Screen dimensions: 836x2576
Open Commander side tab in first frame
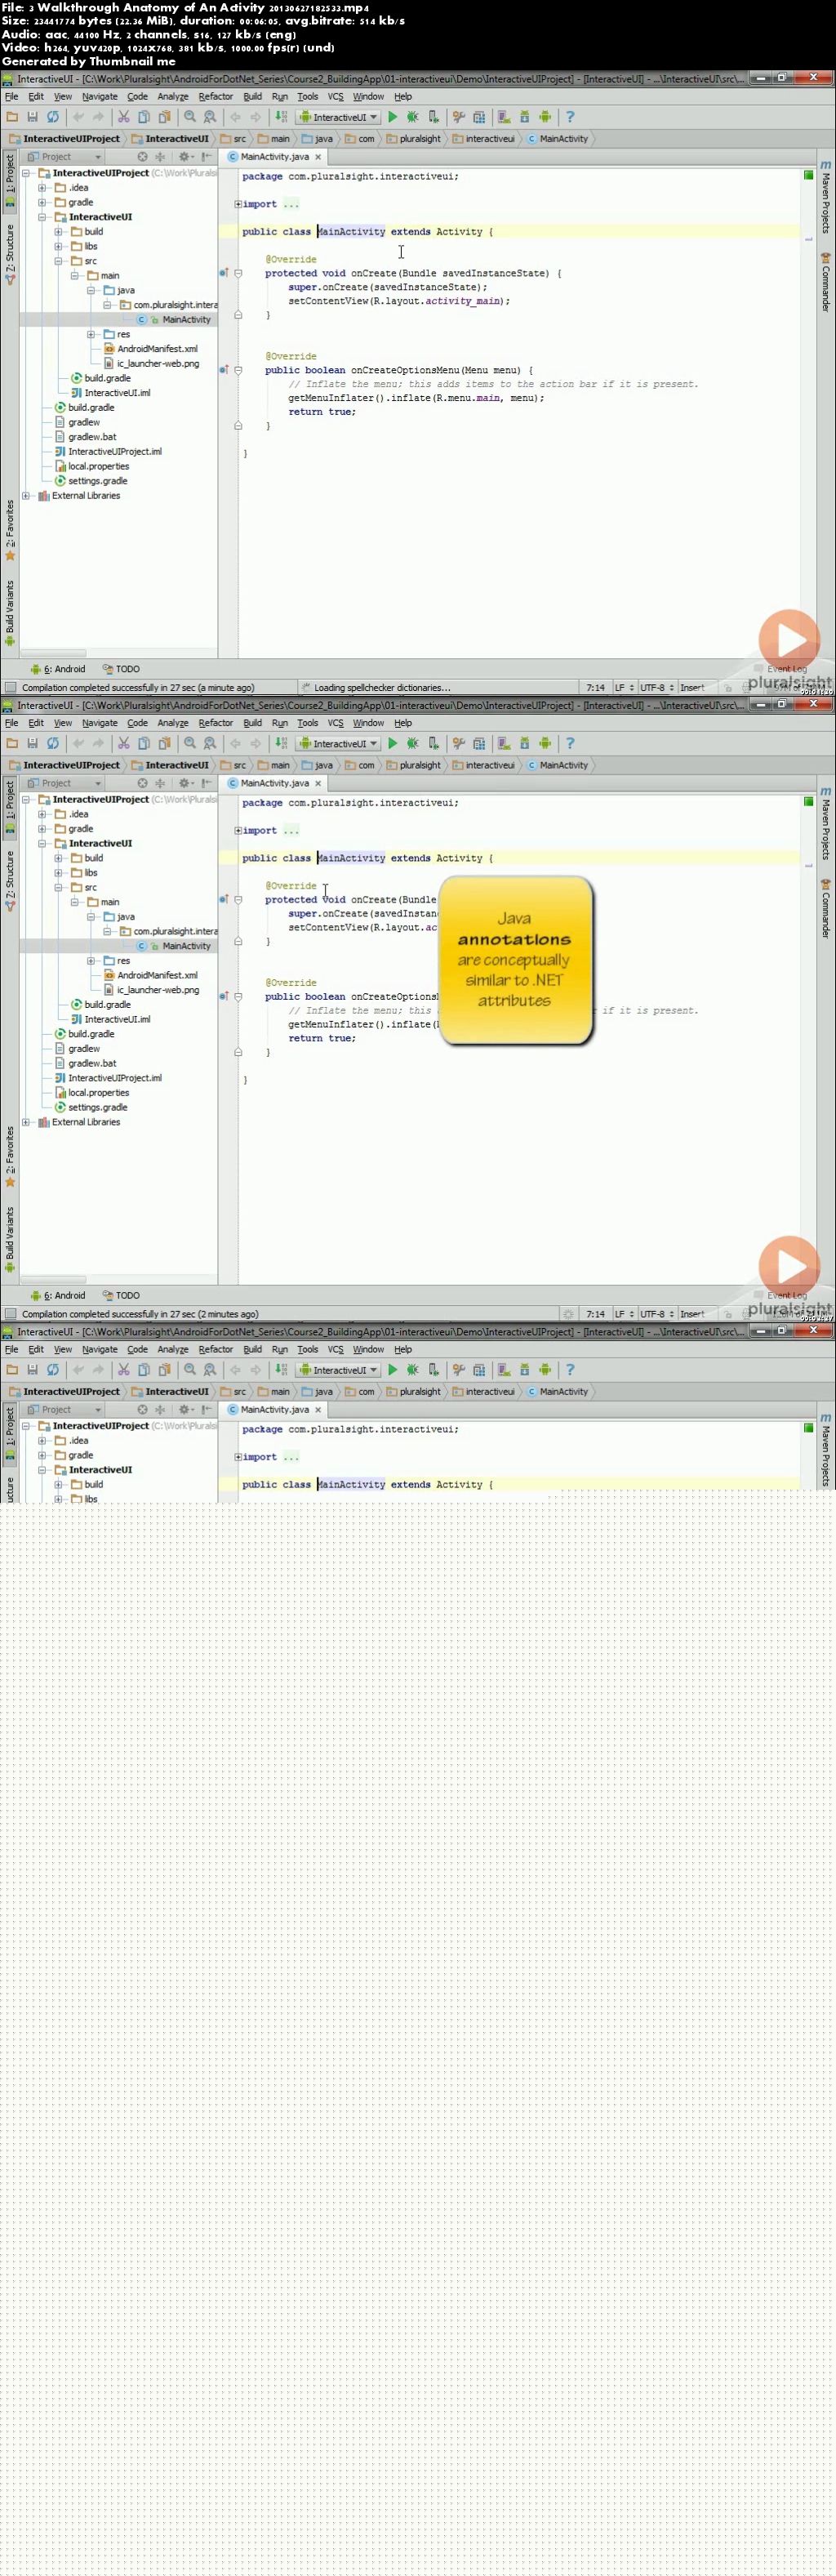(826, 282)
